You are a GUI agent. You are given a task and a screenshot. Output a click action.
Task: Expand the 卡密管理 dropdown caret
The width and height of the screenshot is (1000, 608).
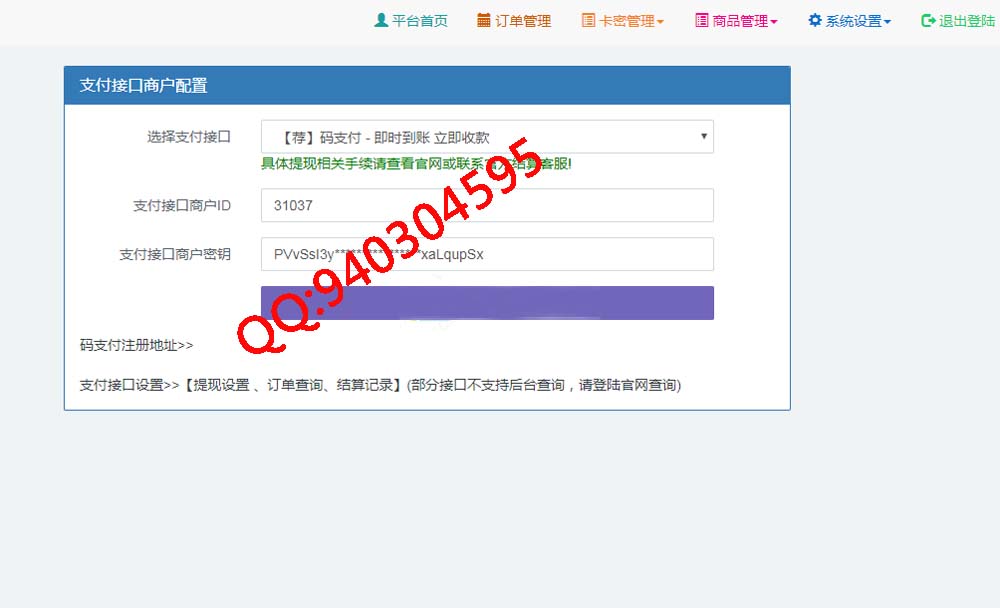[660, 22]
